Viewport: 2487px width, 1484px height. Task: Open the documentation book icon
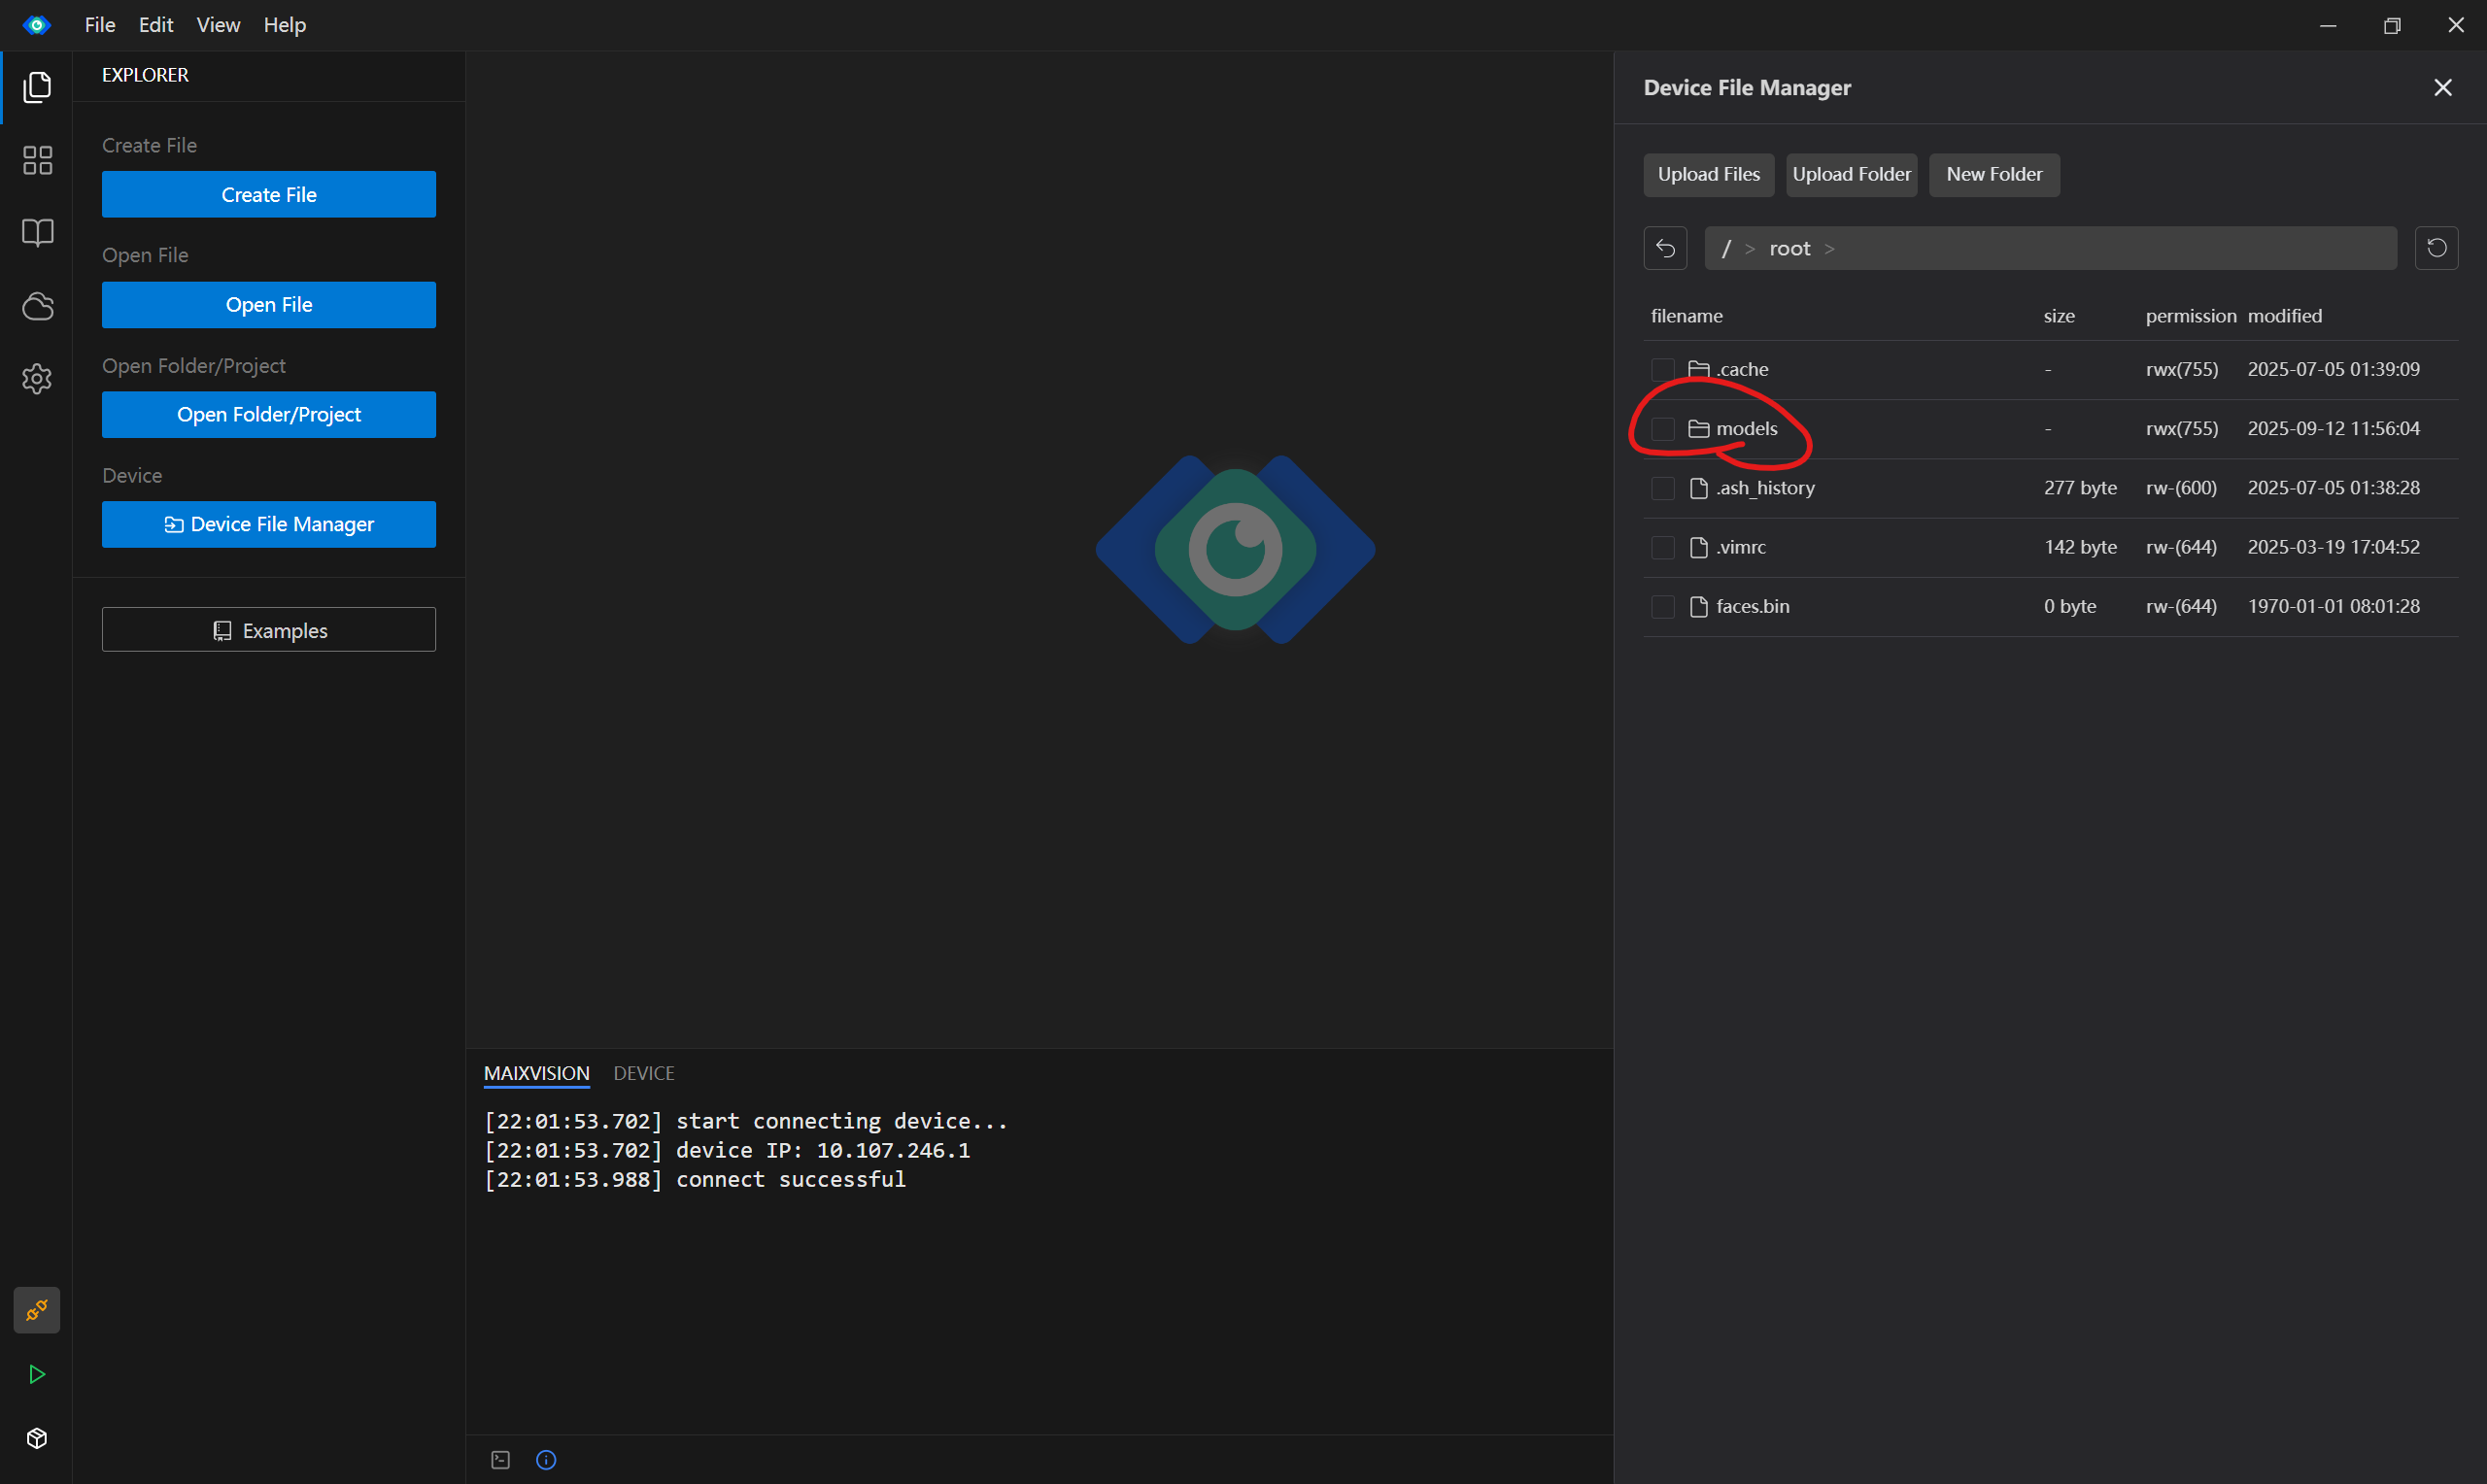(37, 233)
